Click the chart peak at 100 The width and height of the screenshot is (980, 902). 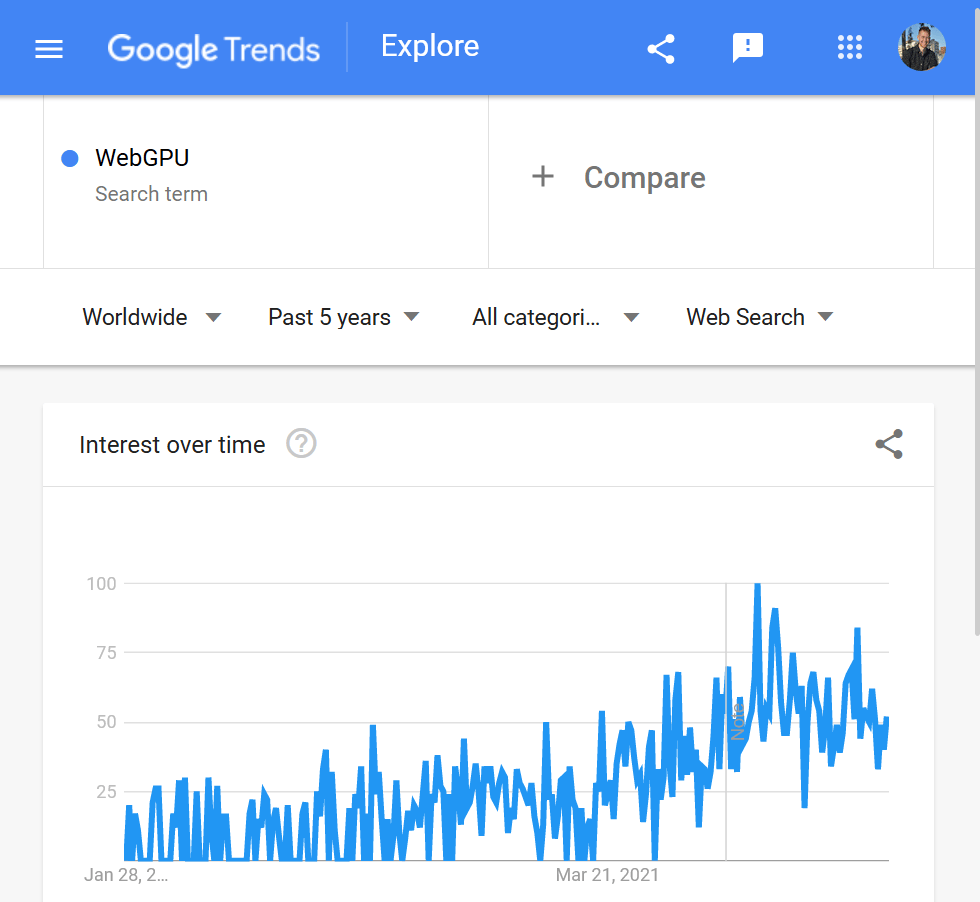click(758, 586)
